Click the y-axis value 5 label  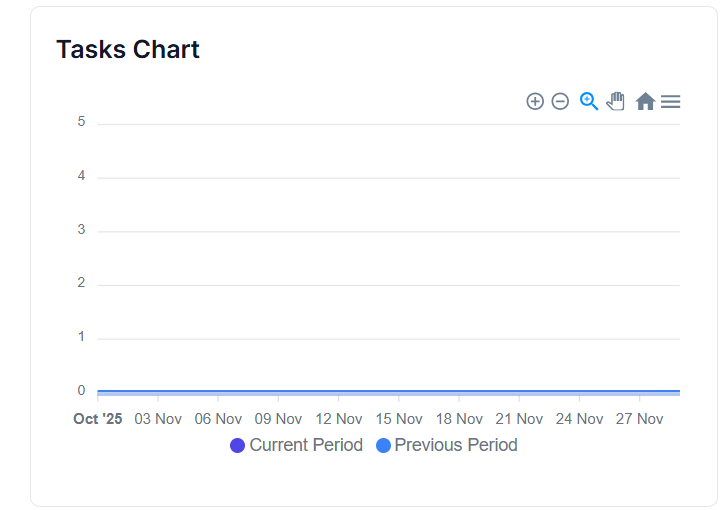[x=81, y=122]
